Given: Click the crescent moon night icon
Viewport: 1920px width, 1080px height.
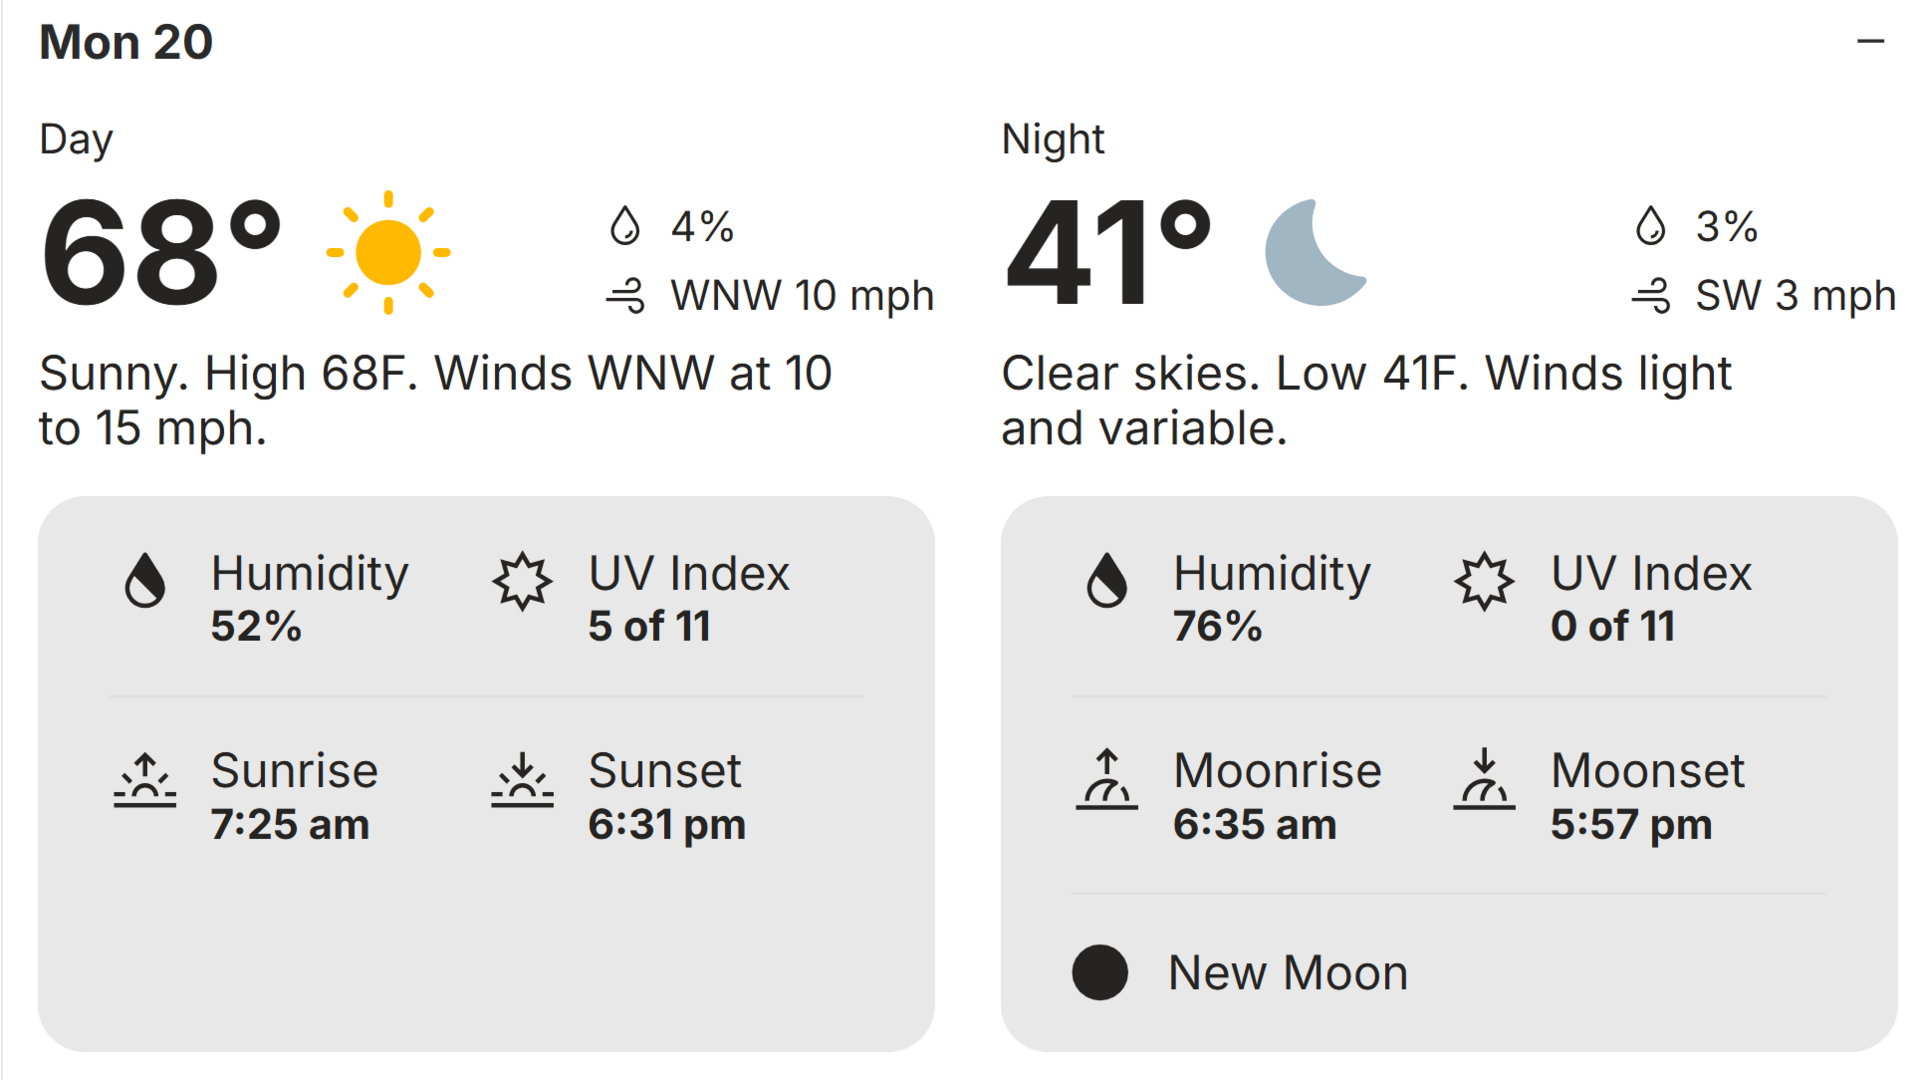Looking at the screenshot, I should click(x=1313, y=253).
